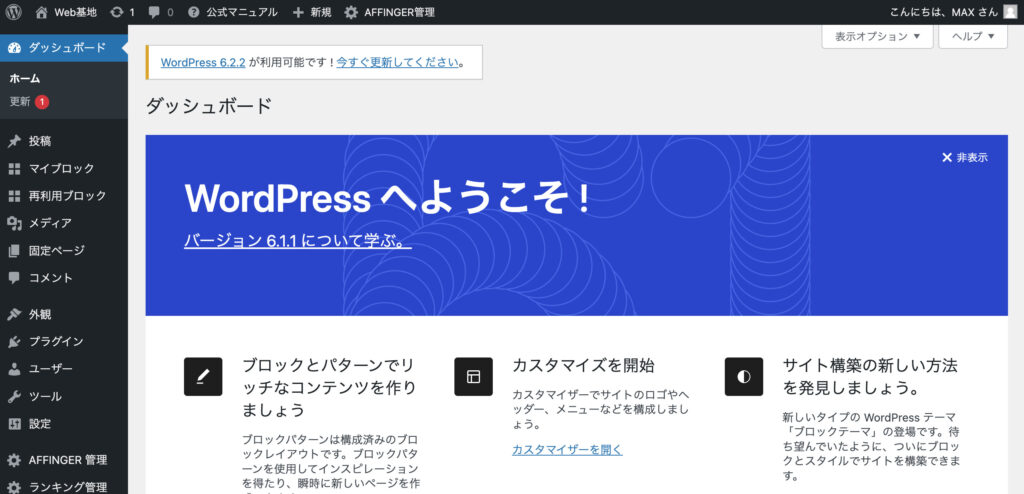This screenshot has width=1024, height=494.
Task: Open the updates icon in admin bar
Action: [x=118, y=12]
